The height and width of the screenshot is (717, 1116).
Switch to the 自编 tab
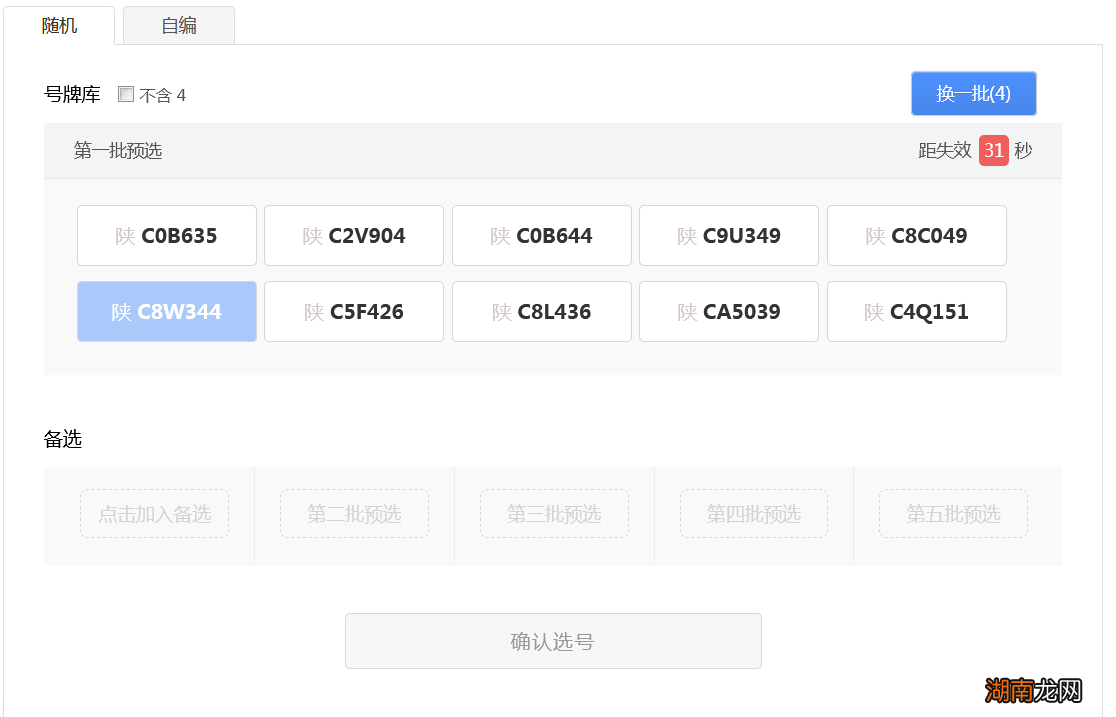179,26
